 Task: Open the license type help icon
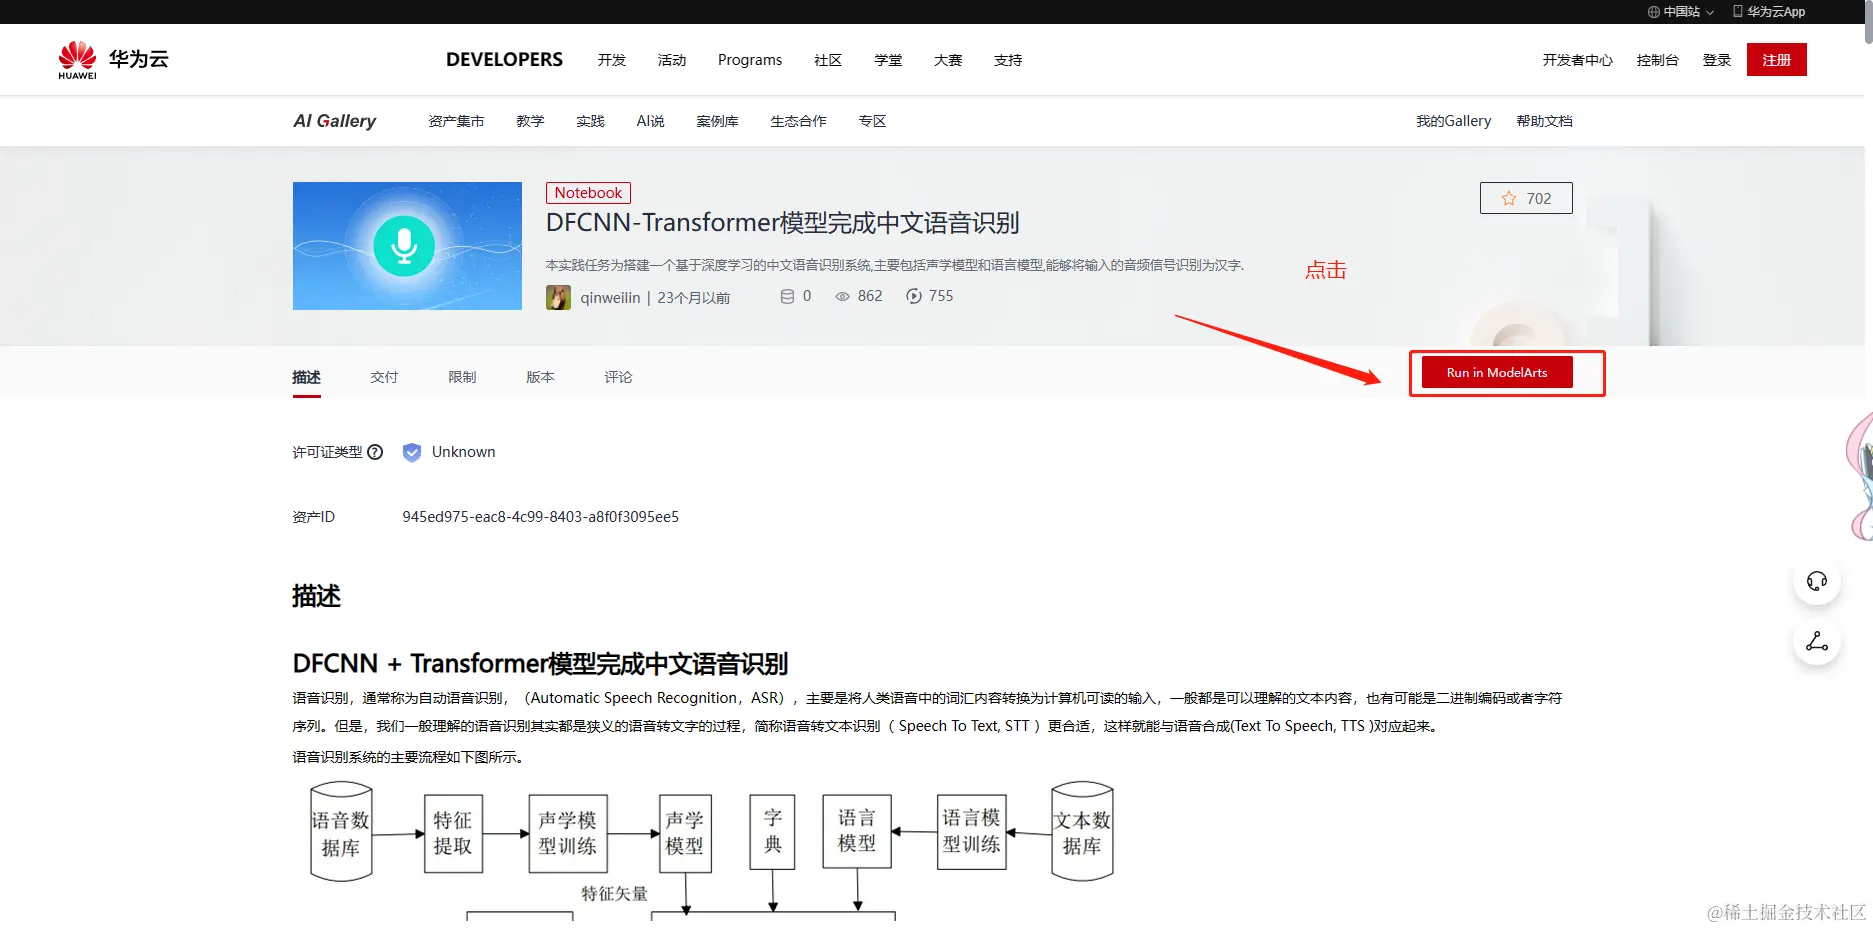(x=374, y=452)
